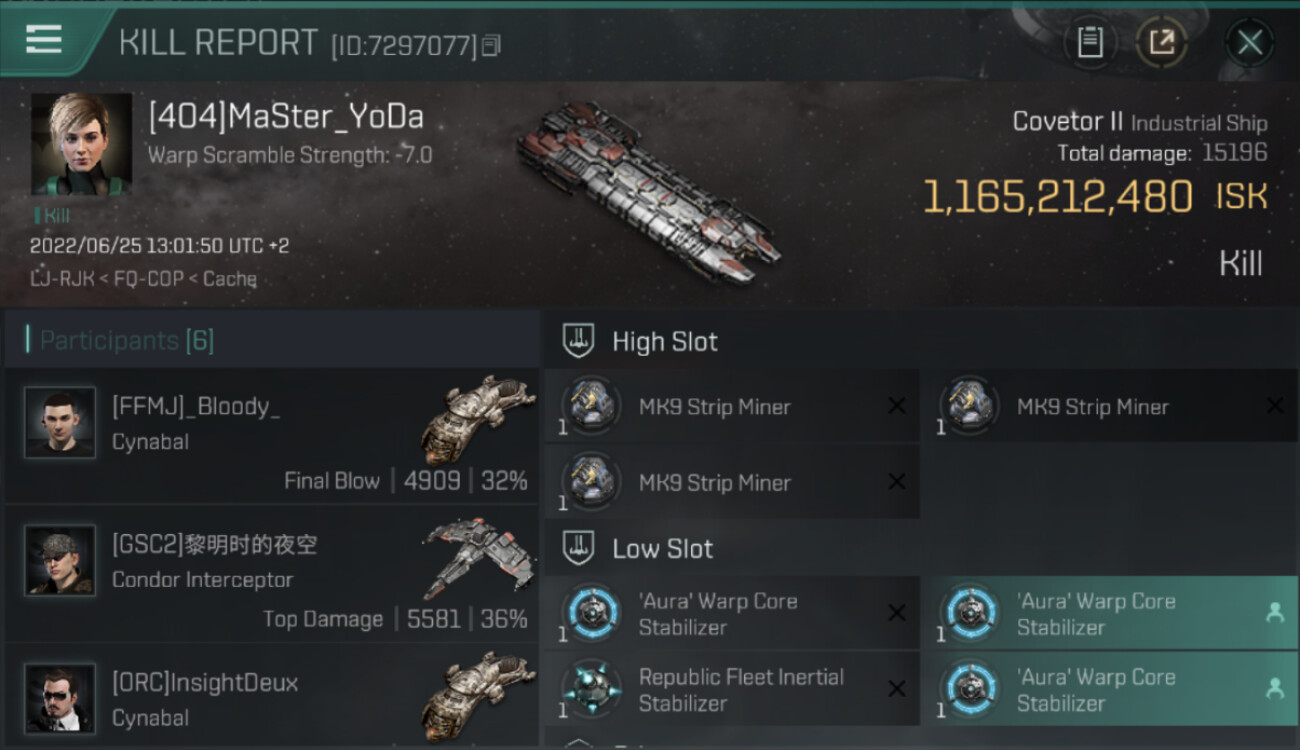Collapse the Low Slot section

(578, 548)
